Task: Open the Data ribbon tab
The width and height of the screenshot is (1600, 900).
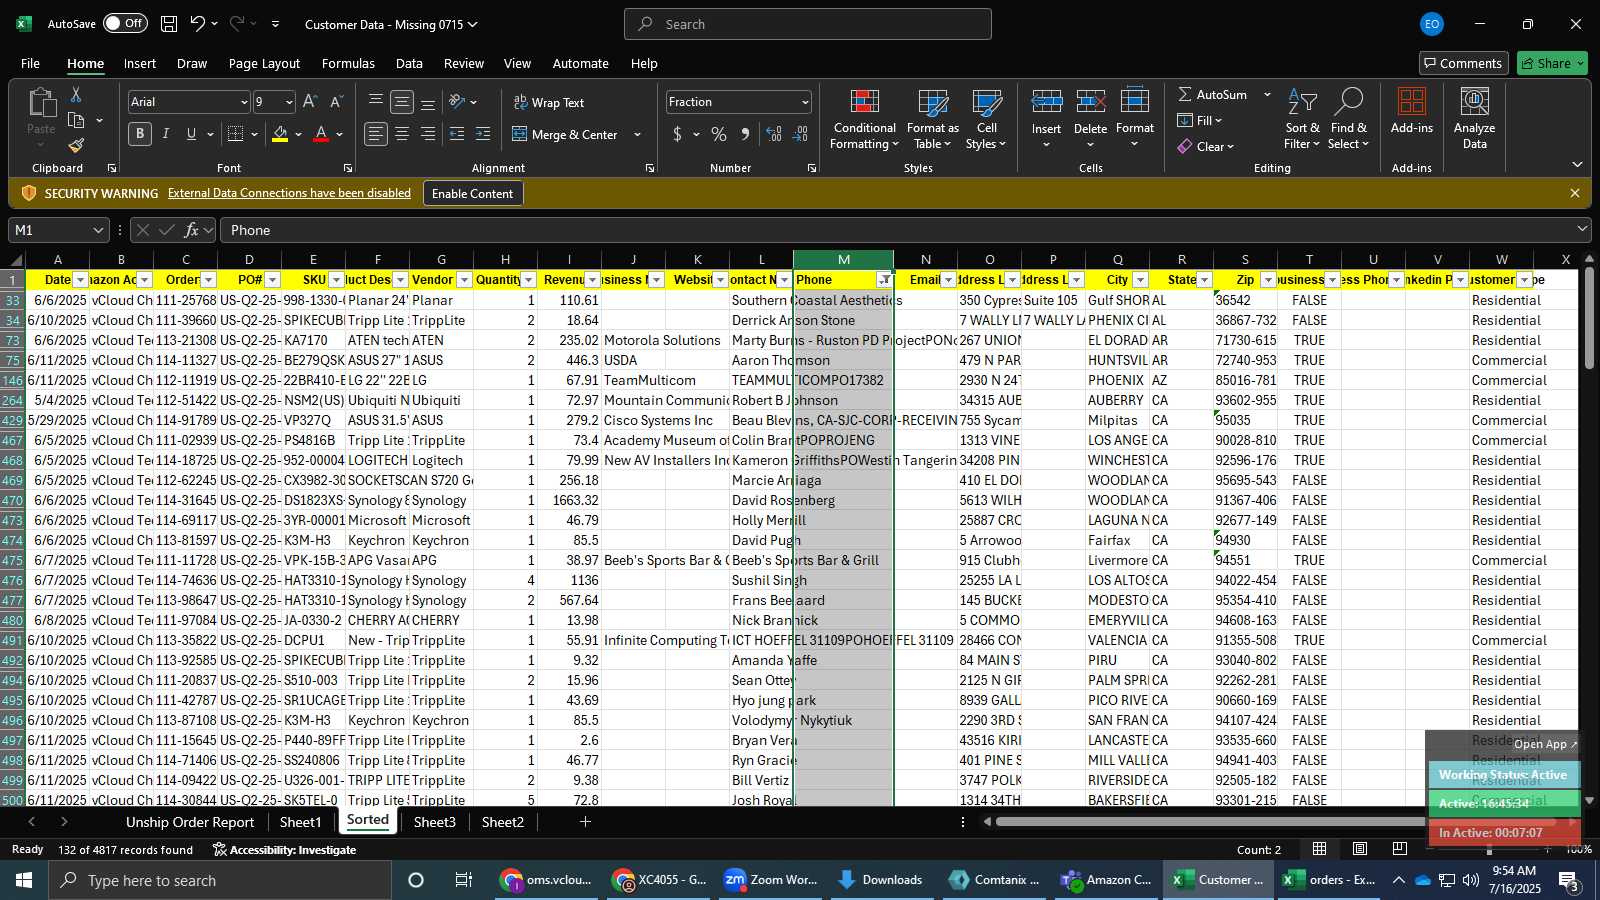Action: pos(409,63)
